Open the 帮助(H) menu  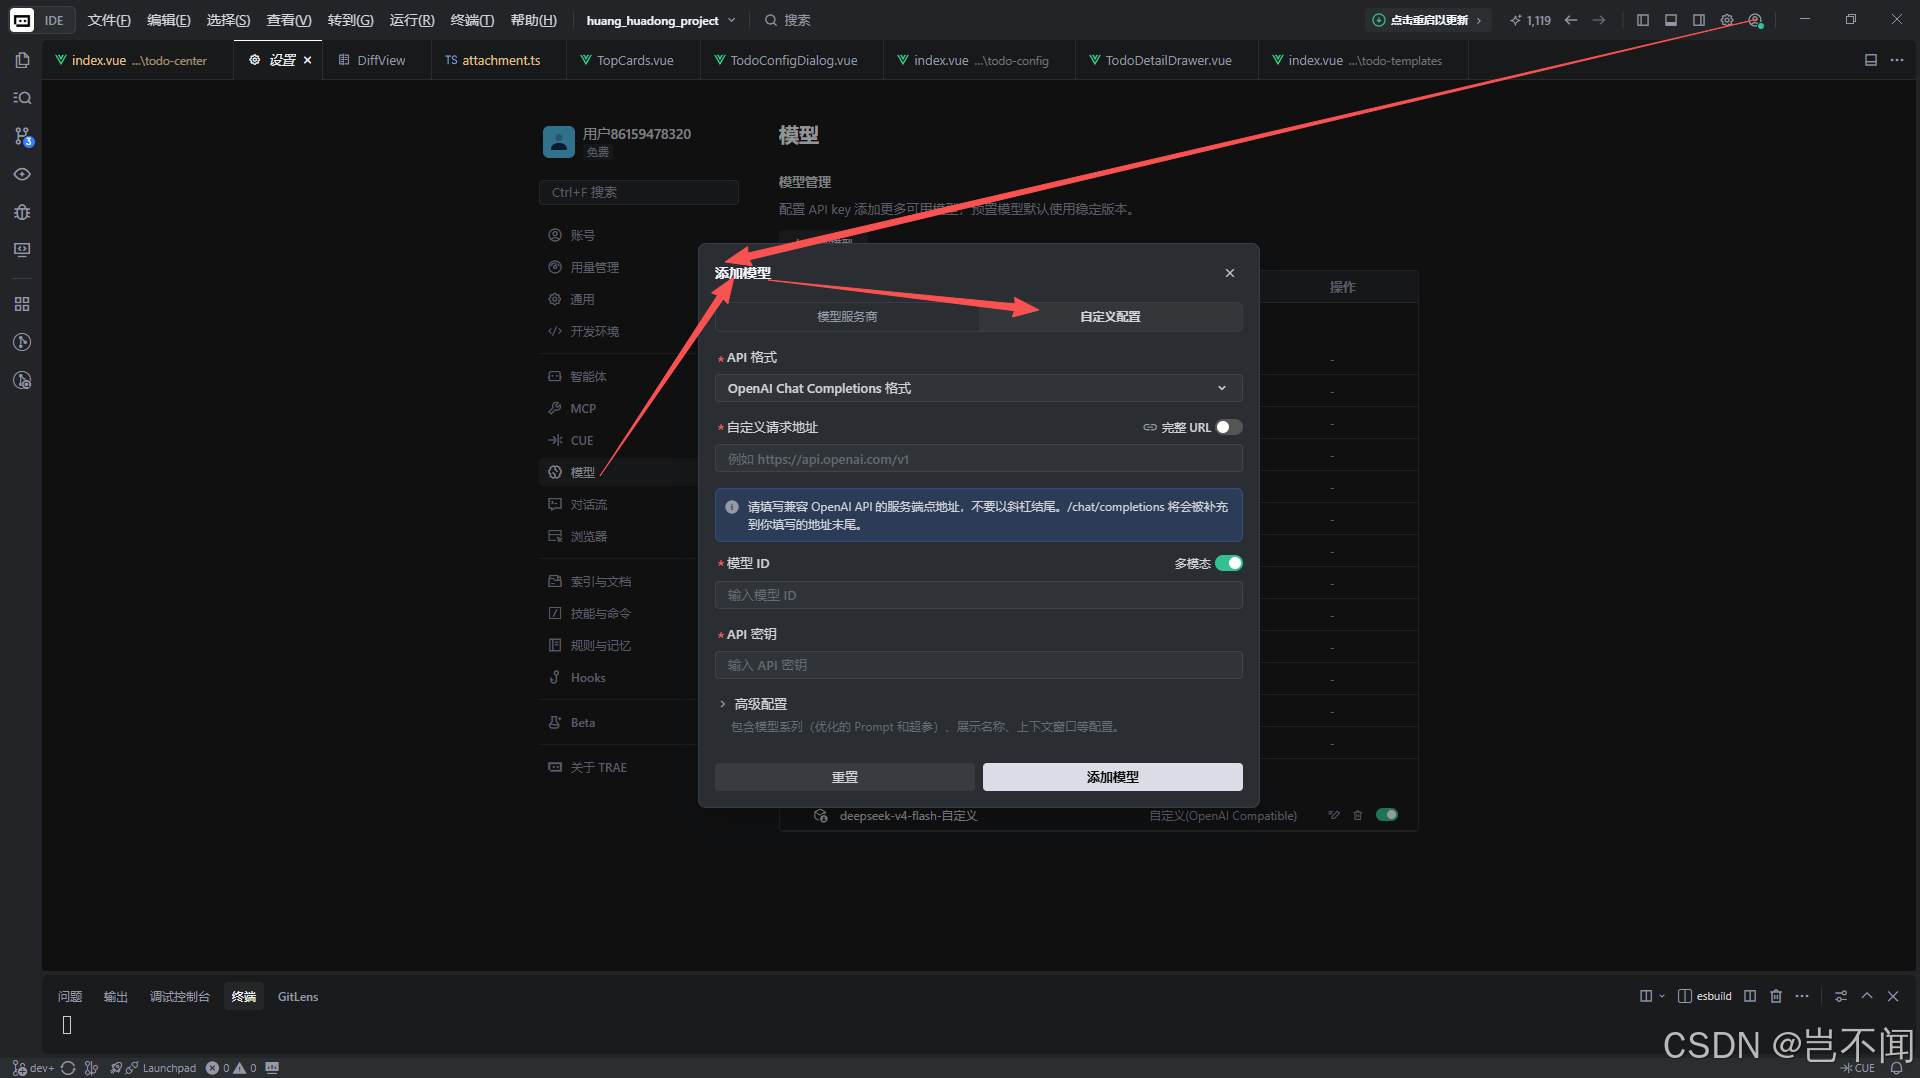coord(534,20)
